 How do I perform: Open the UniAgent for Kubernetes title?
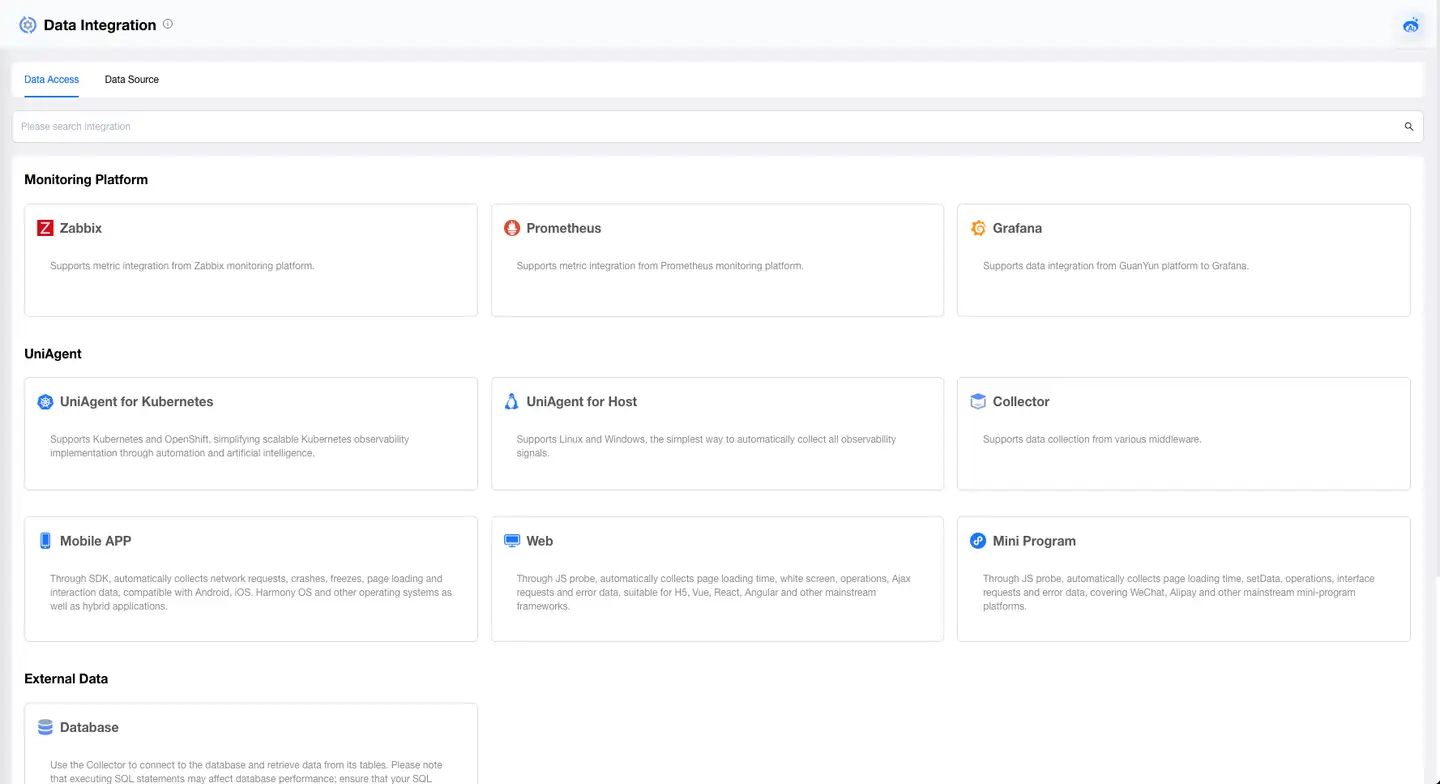(x=136, y=402)
